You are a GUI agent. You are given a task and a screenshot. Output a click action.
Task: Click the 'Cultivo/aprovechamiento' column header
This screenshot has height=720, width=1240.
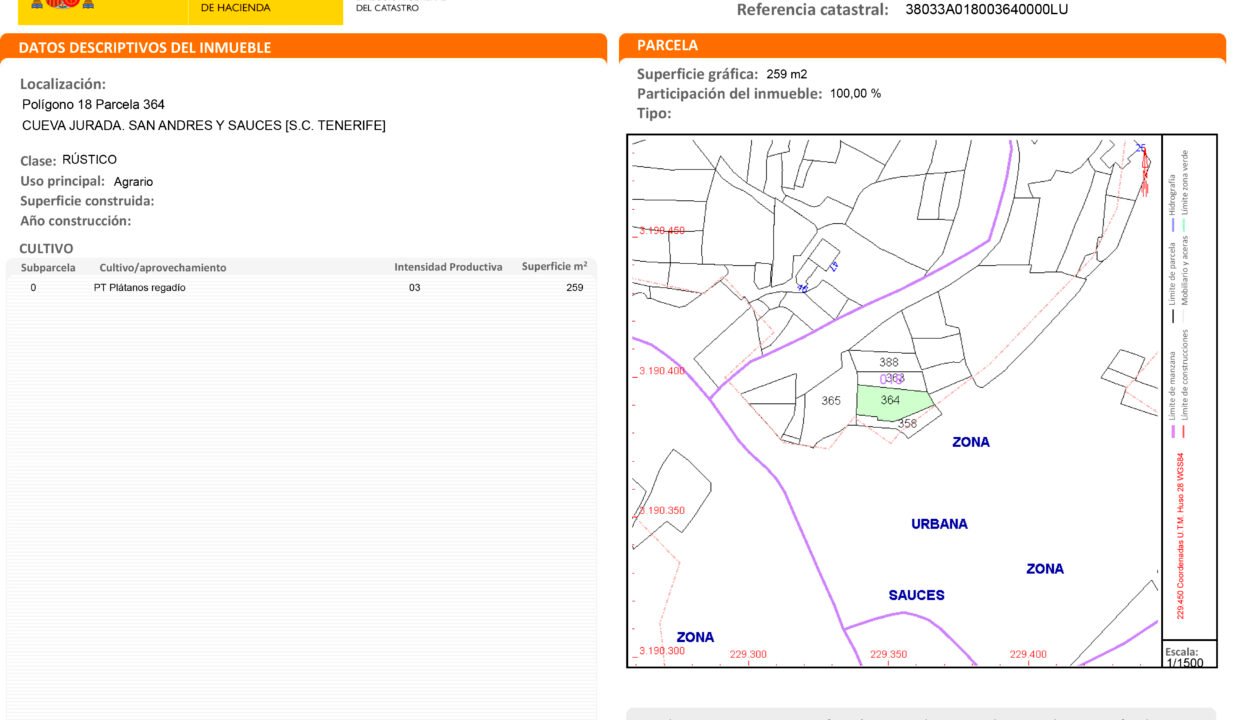point(163,268)
